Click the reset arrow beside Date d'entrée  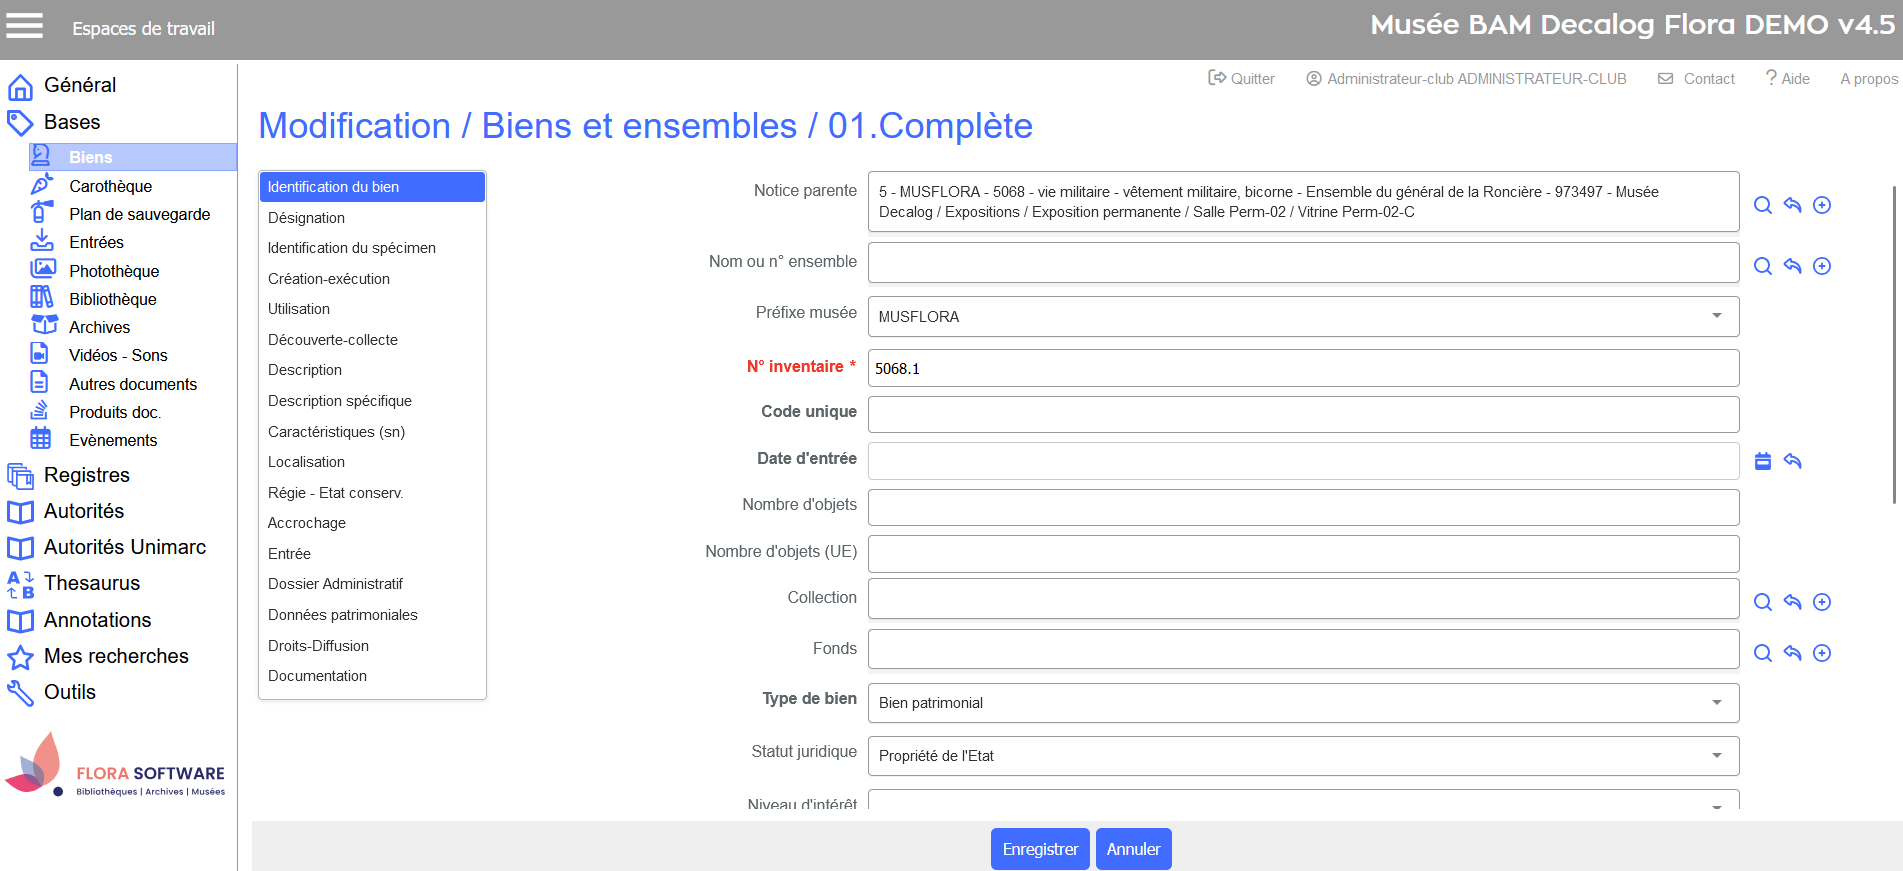pyautogui.click(x=1792, y=461)
